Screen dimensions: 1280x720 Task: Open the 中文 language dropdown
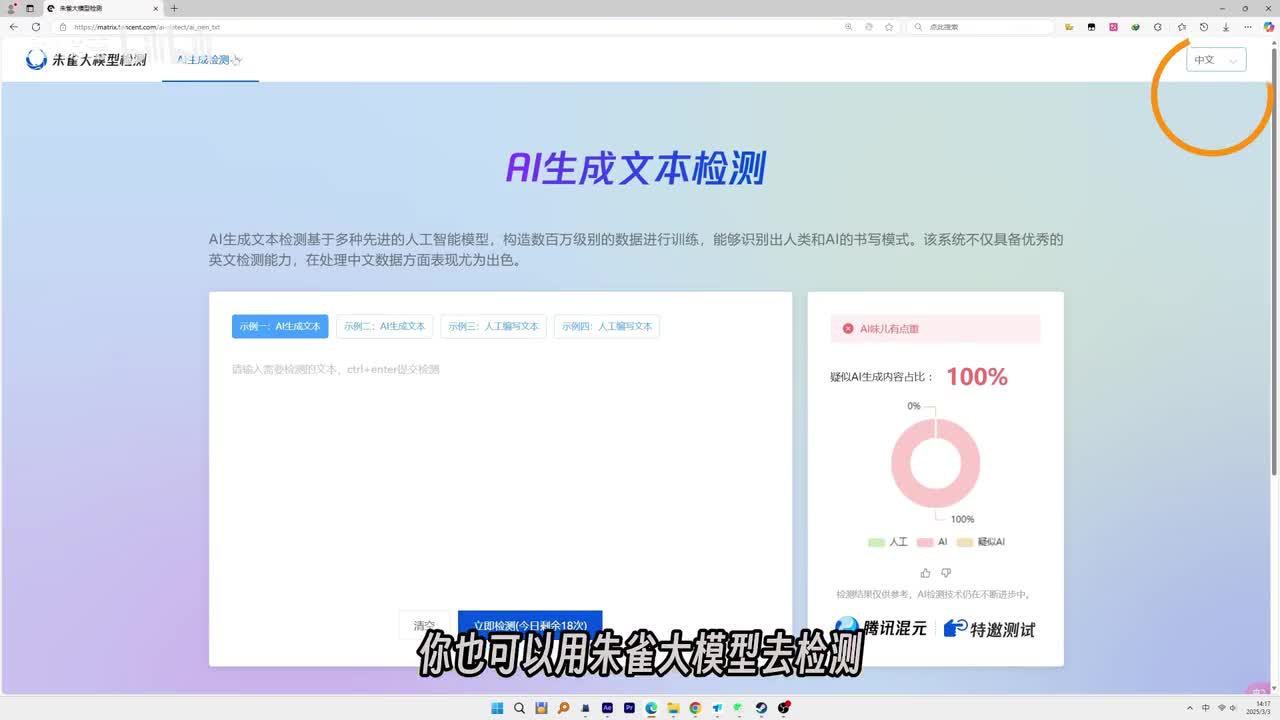coord(1216,60)
